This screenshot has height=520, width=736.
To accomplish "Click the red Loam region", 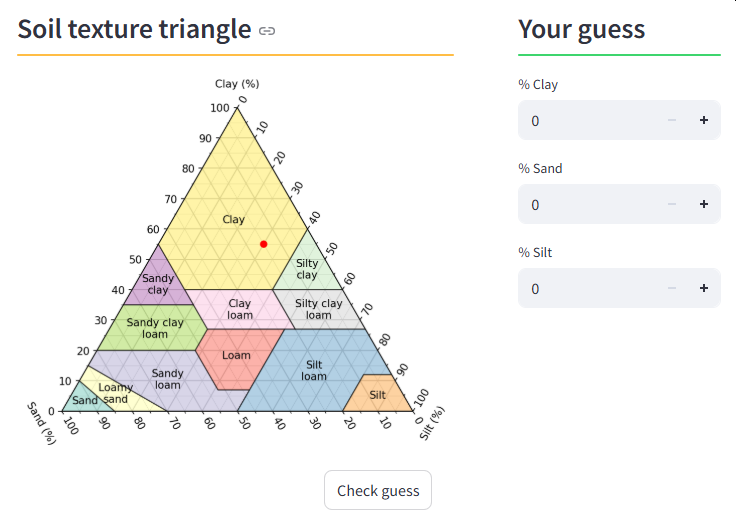I will [x=236, y=356].
